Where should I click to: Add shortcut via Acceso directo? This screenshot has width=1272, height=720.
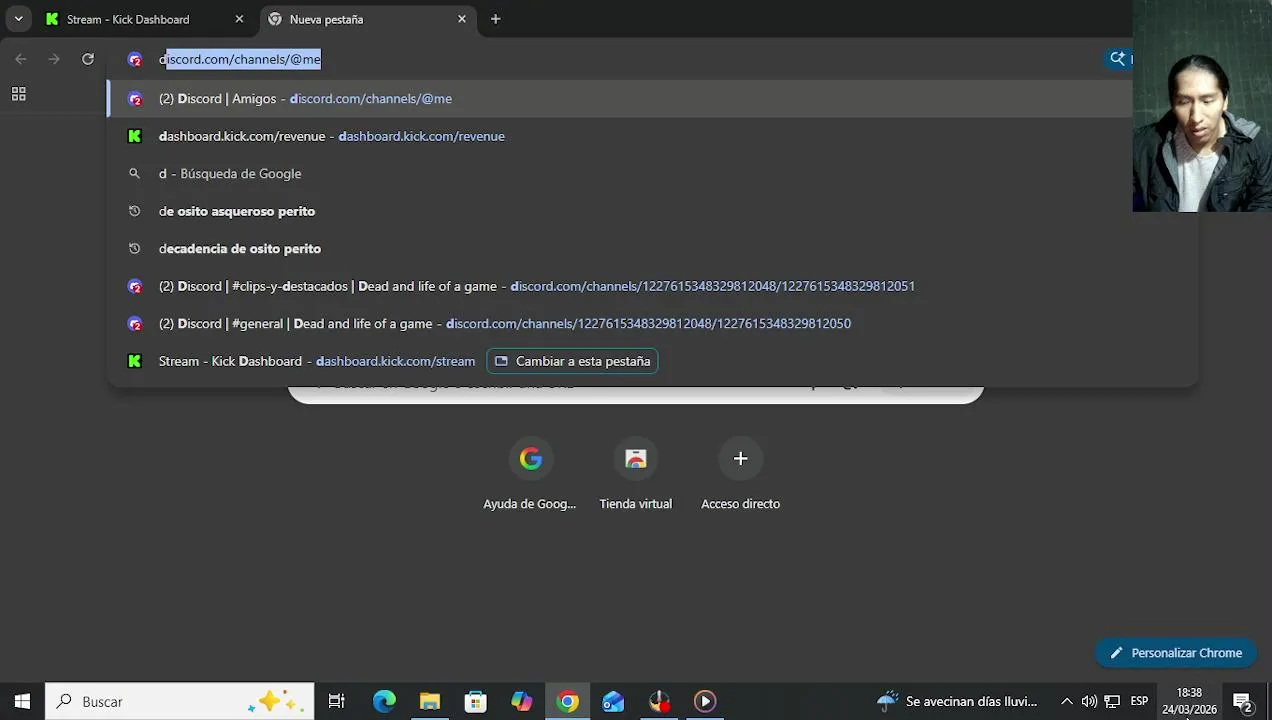pos(740,475)
